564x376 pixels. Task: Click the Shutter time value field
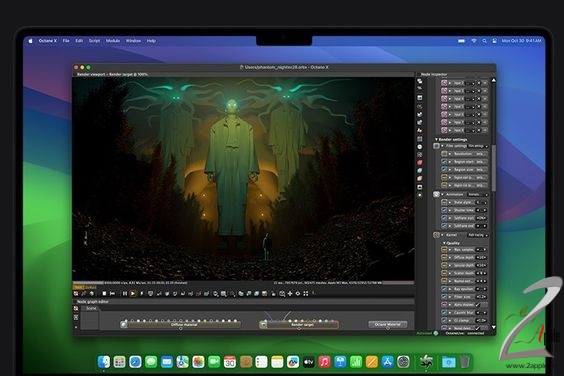(481, 210)
